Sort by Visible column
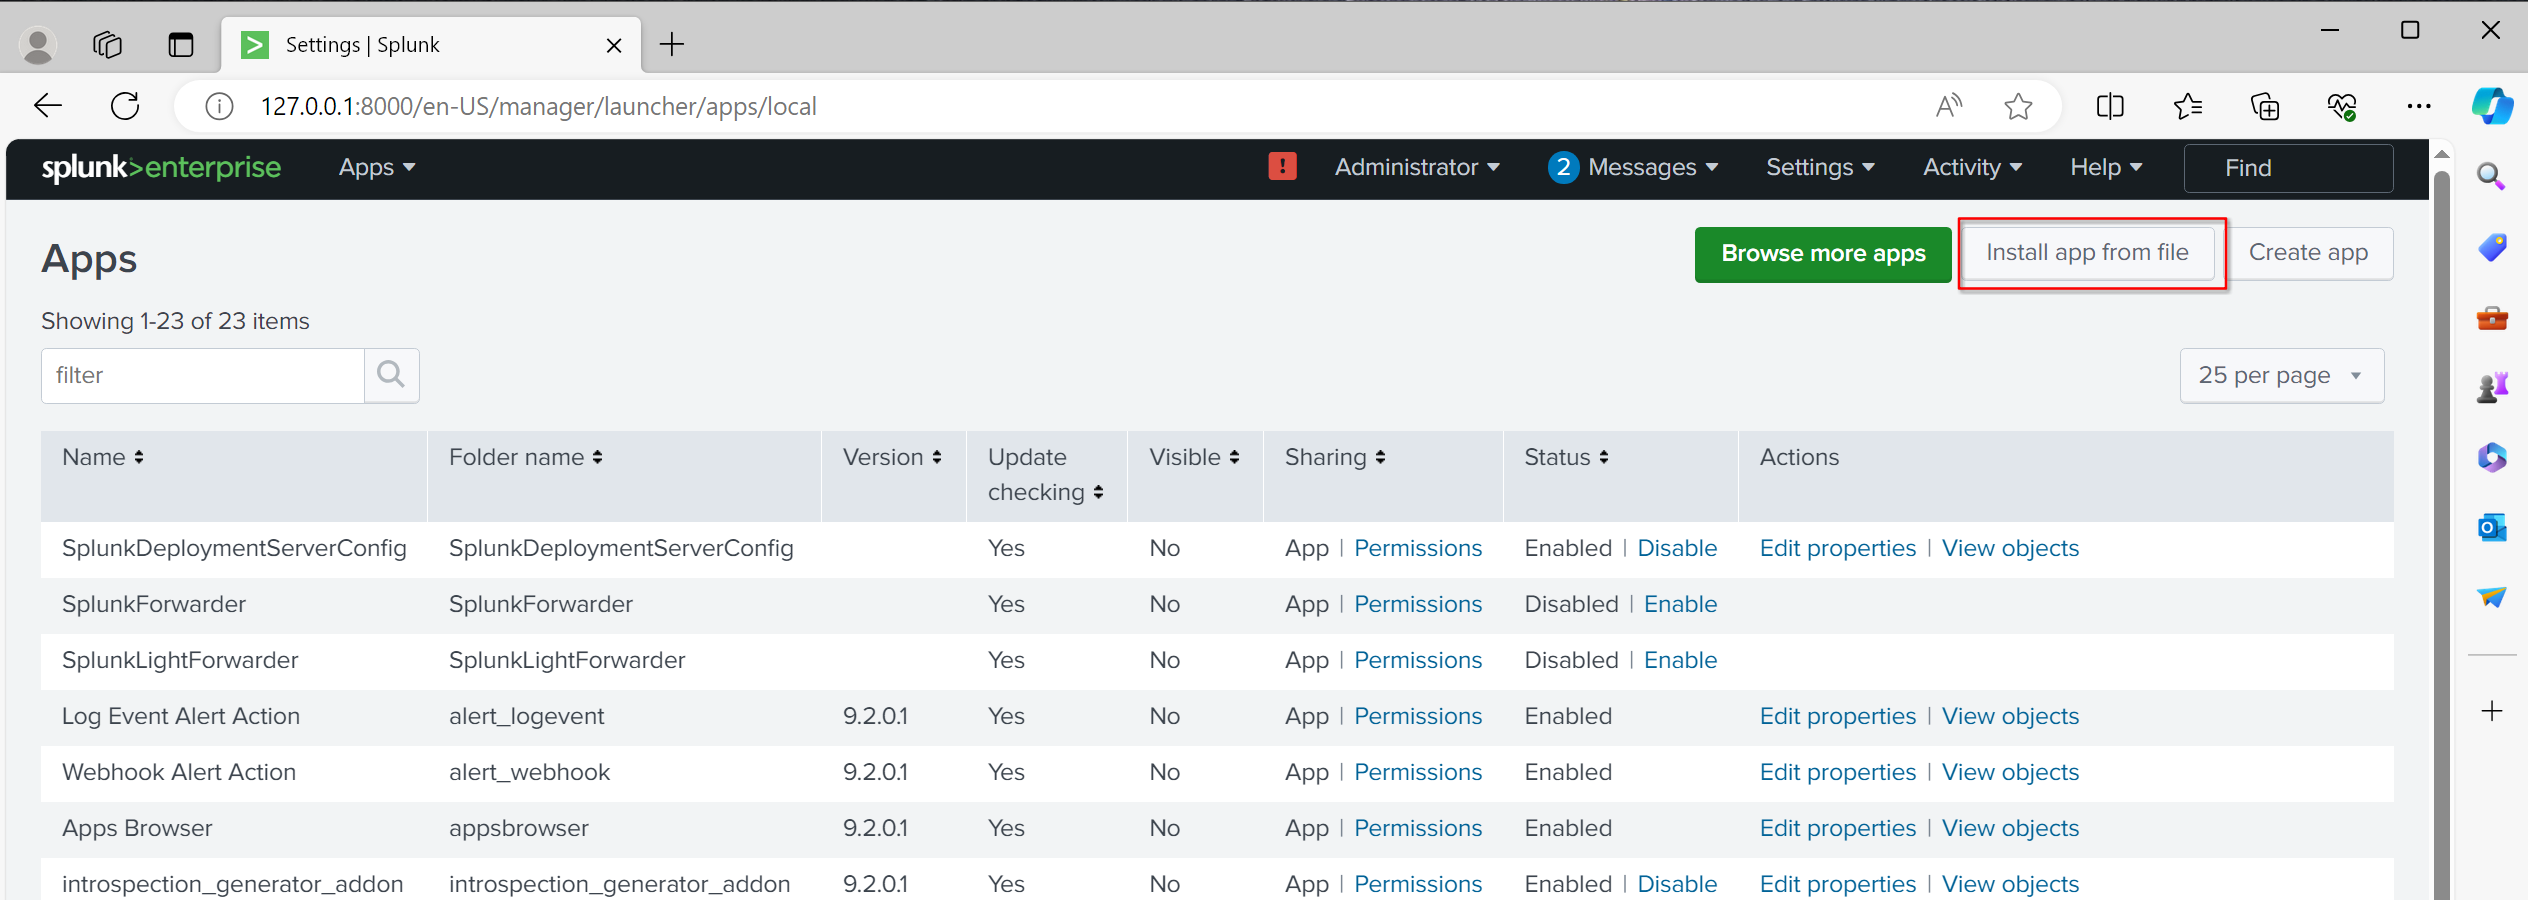 point(1194,457)
